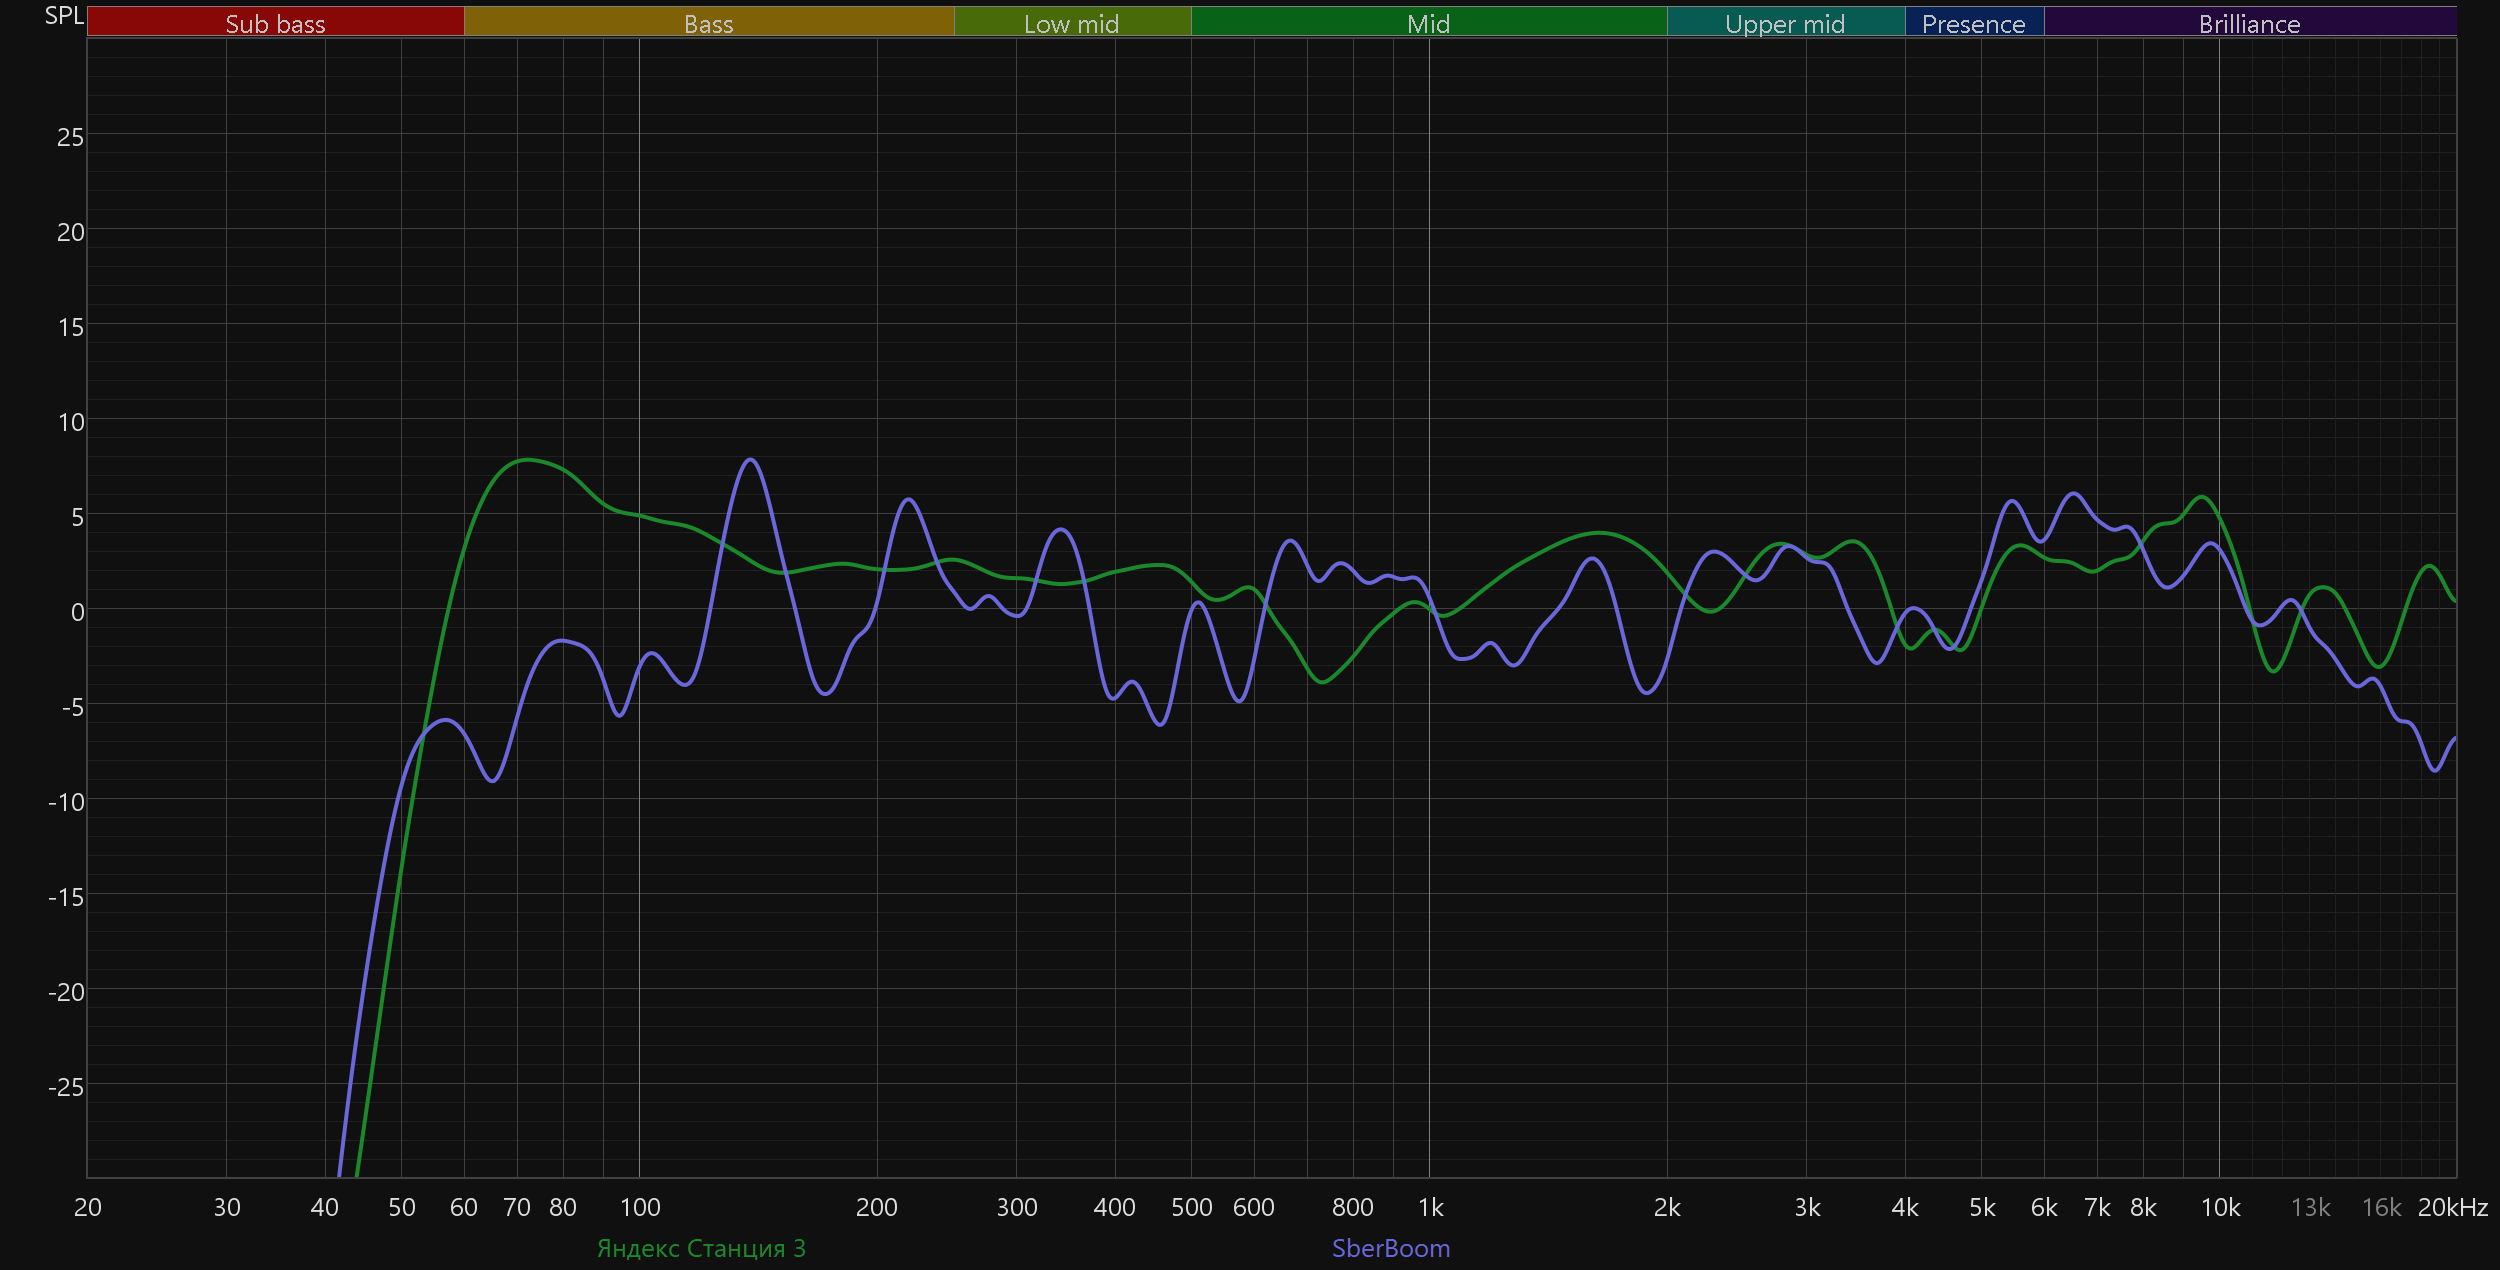The width and height of the screenshot is (2500, 1270).
Task: Click the Presence band header
Action: pos(1973,23)
